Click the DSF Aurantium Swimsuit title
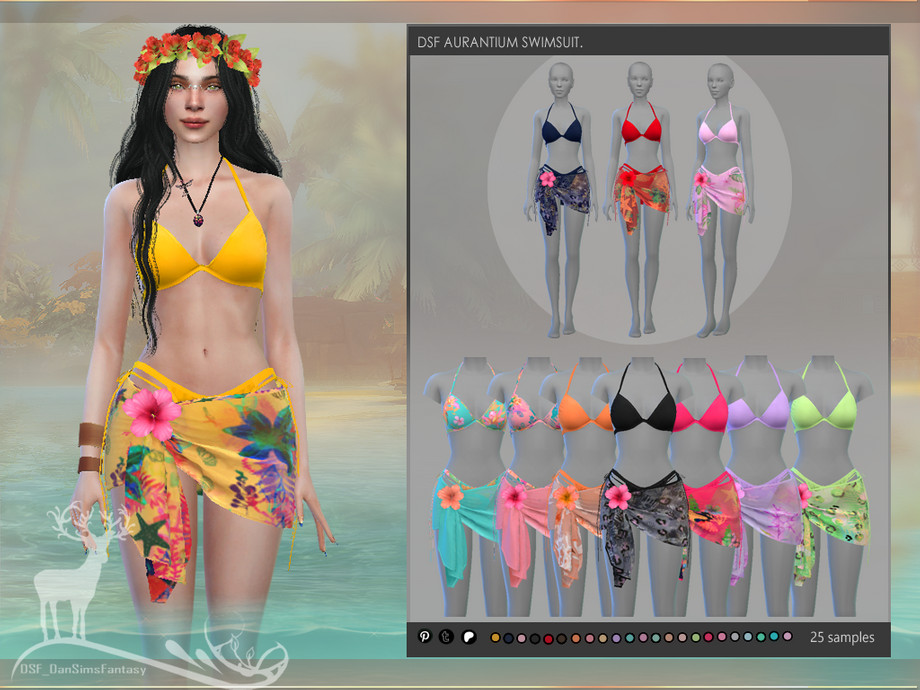Screen dimensions: 920x690 pyautogui.click(x=500, y=42)
